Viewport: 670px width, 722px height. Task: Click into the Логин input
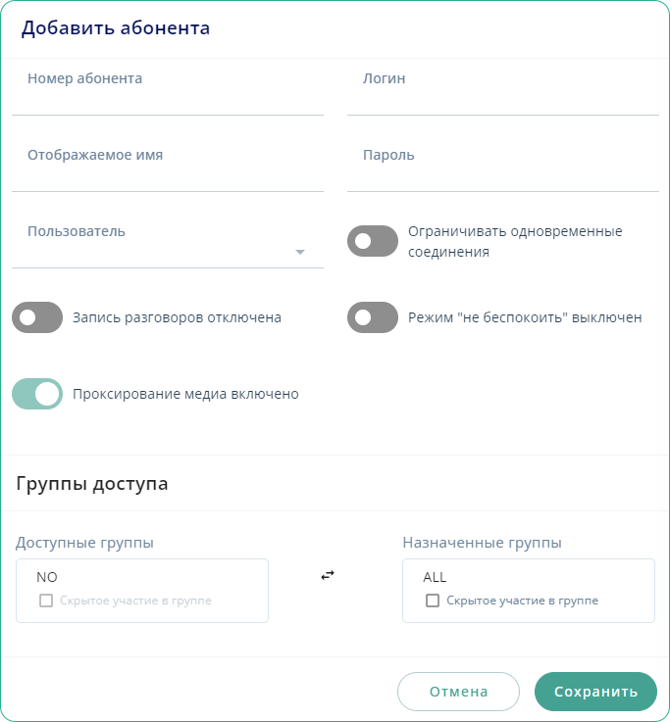502,96
